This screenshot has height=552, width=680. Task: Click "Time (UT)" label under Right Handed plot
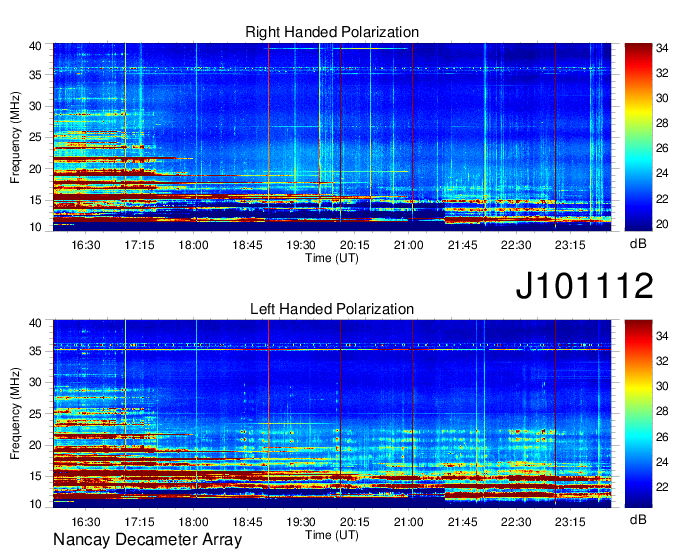point(332,258)
